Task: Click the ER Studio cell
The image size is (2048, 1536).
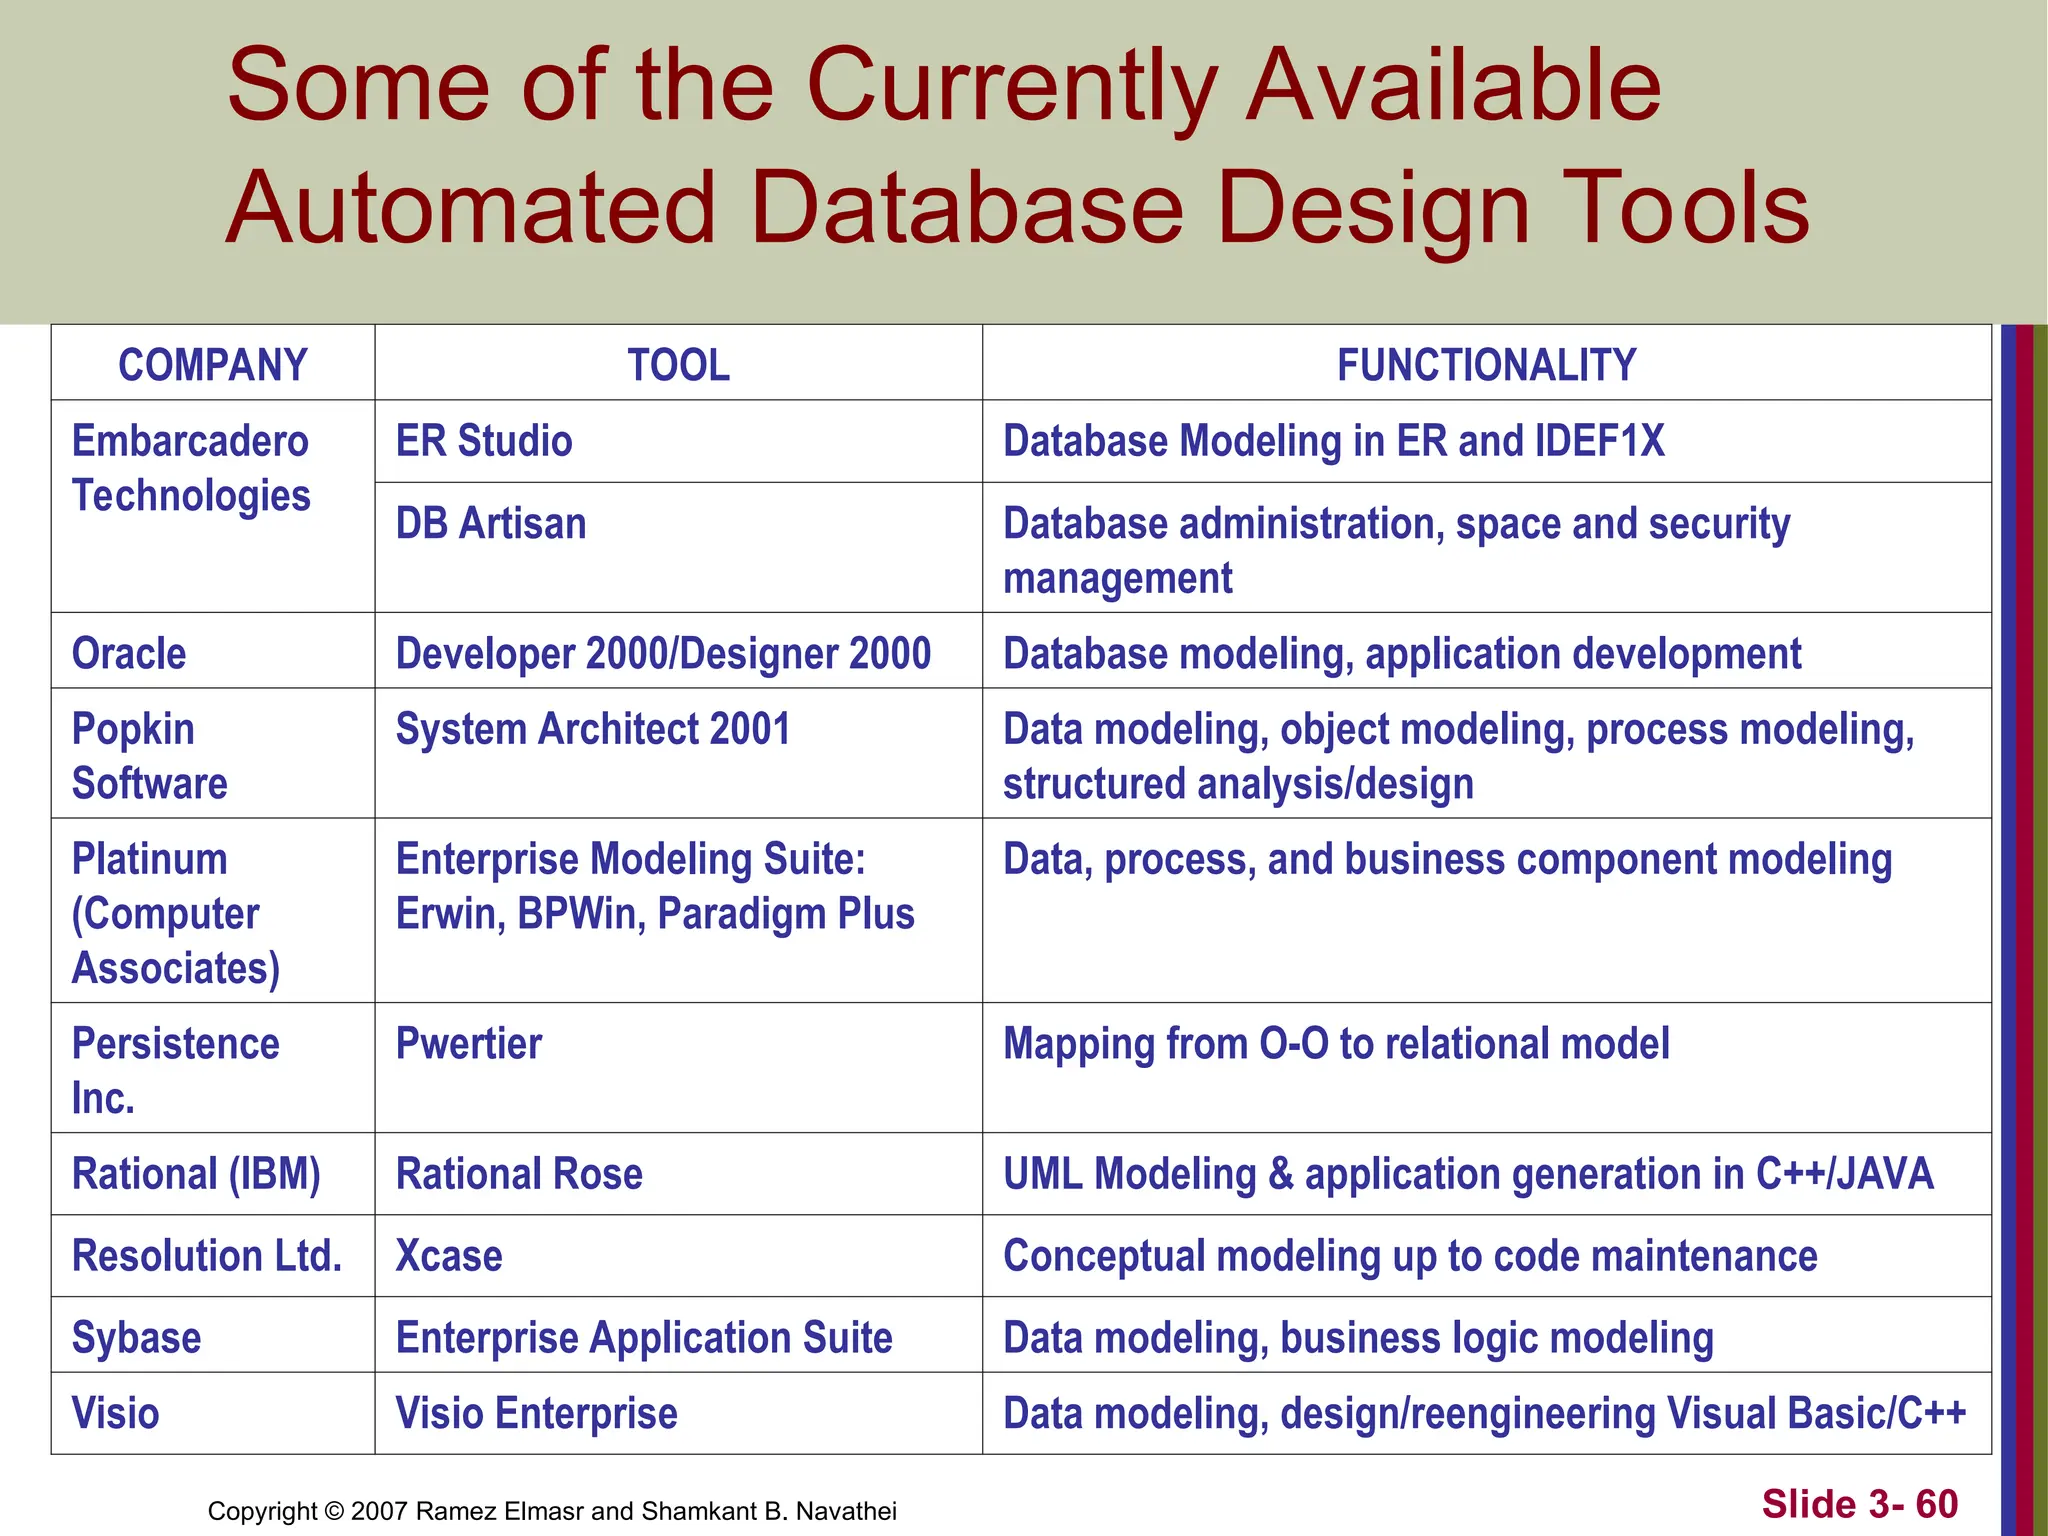Action: 679,441
